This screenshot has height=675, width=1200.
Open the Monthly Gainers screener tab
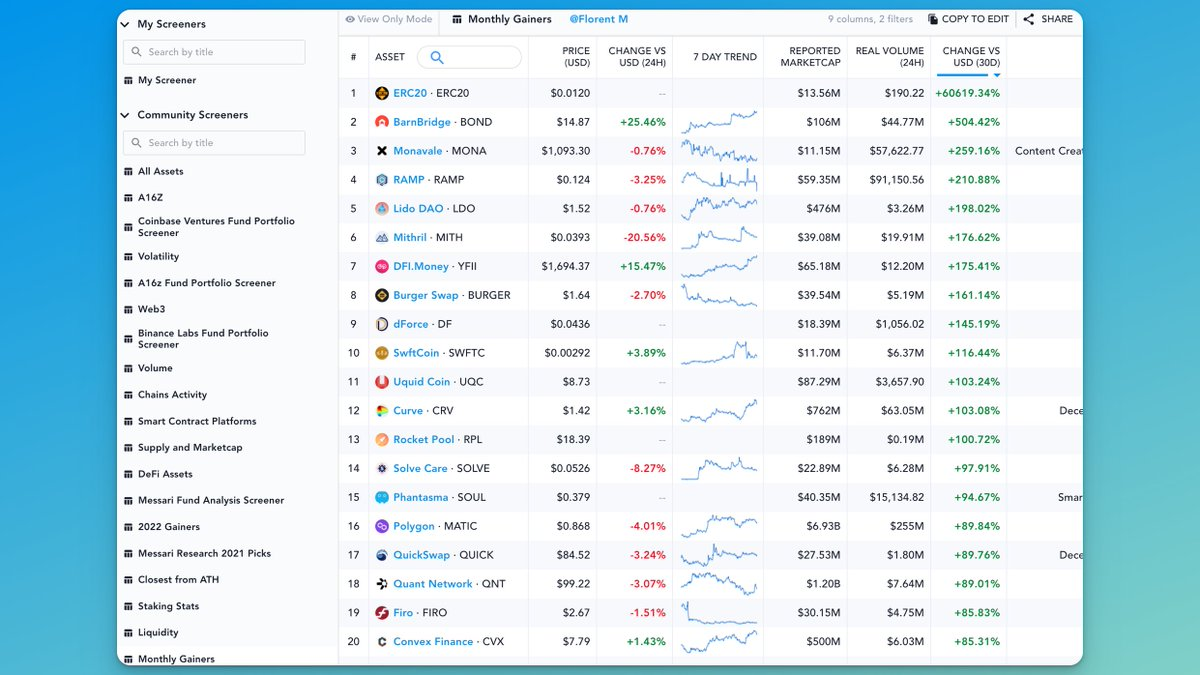pyautogui.click(x=509, y=19)
